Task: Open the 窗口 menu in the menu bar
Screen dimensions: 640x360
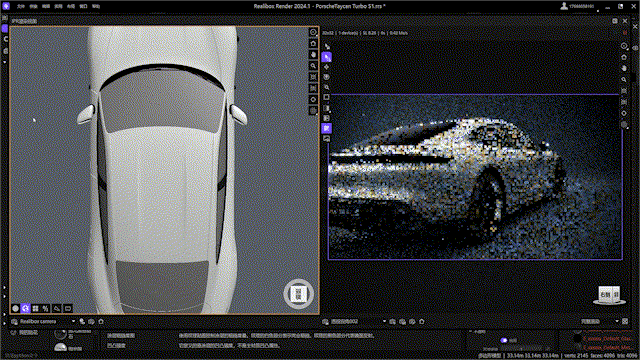Action: click(83, 7)
